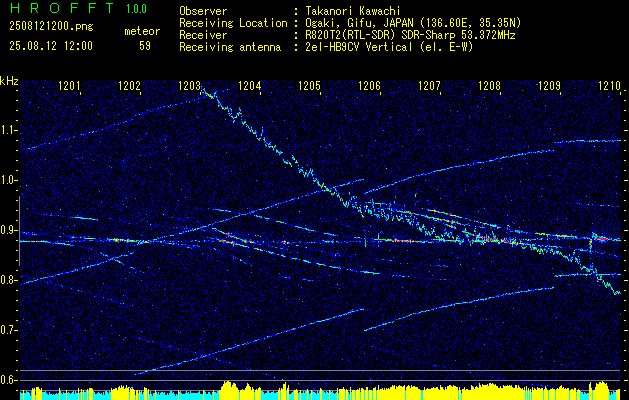This screenshot has width=629, height=400.
Task: Select the version number 1.0.0
Action: pos(136,8)
